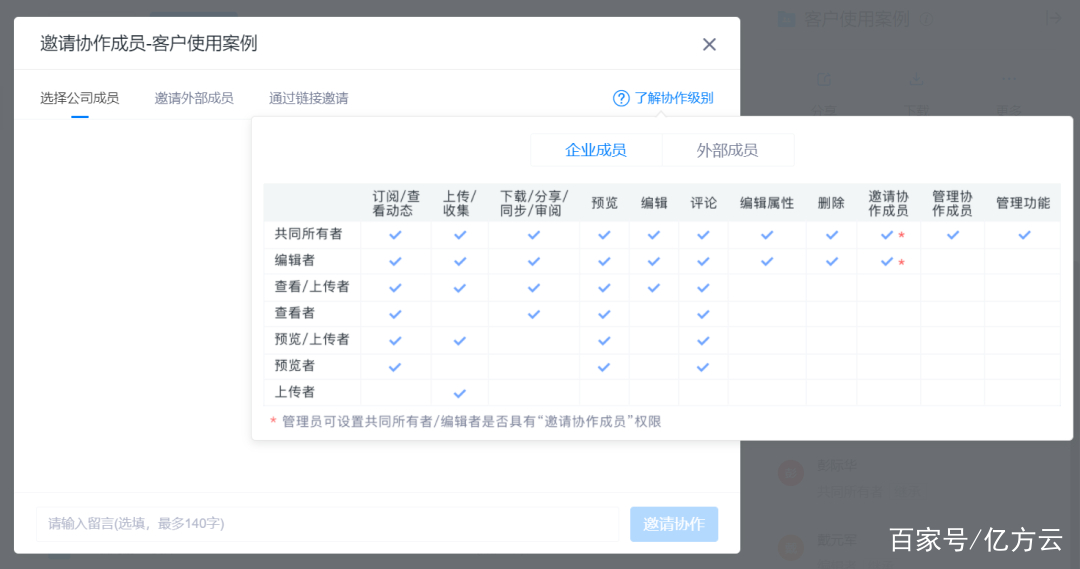Click the 邀请协作 button
1080x569 pixels.
674,524
